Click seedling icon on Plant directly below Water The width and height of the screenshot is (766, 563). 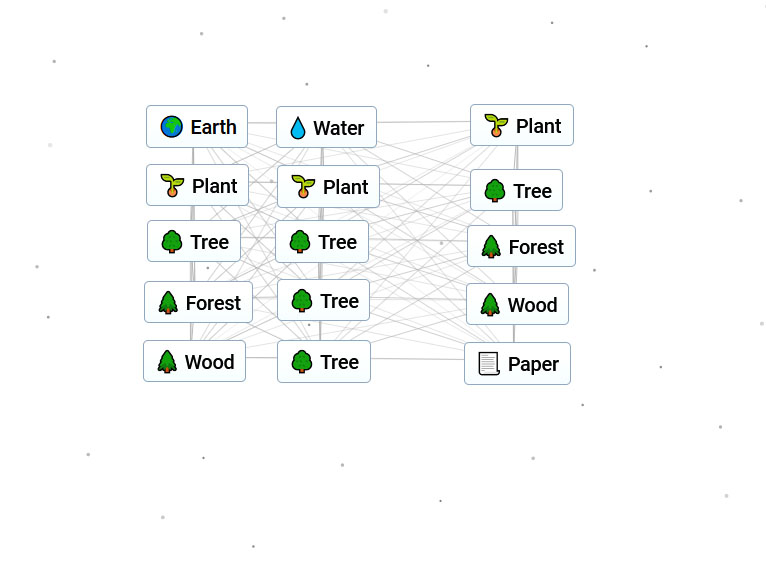(x=303, y=187)
